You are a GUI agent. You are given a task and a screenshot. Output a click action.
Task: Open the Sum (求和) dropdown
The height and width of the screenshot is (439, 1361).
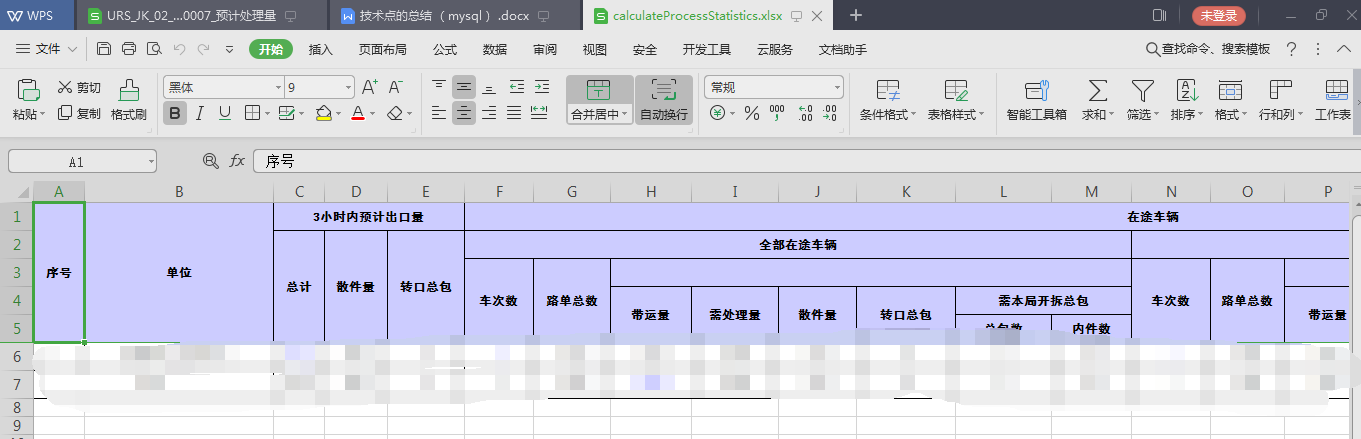point(1098,100)
